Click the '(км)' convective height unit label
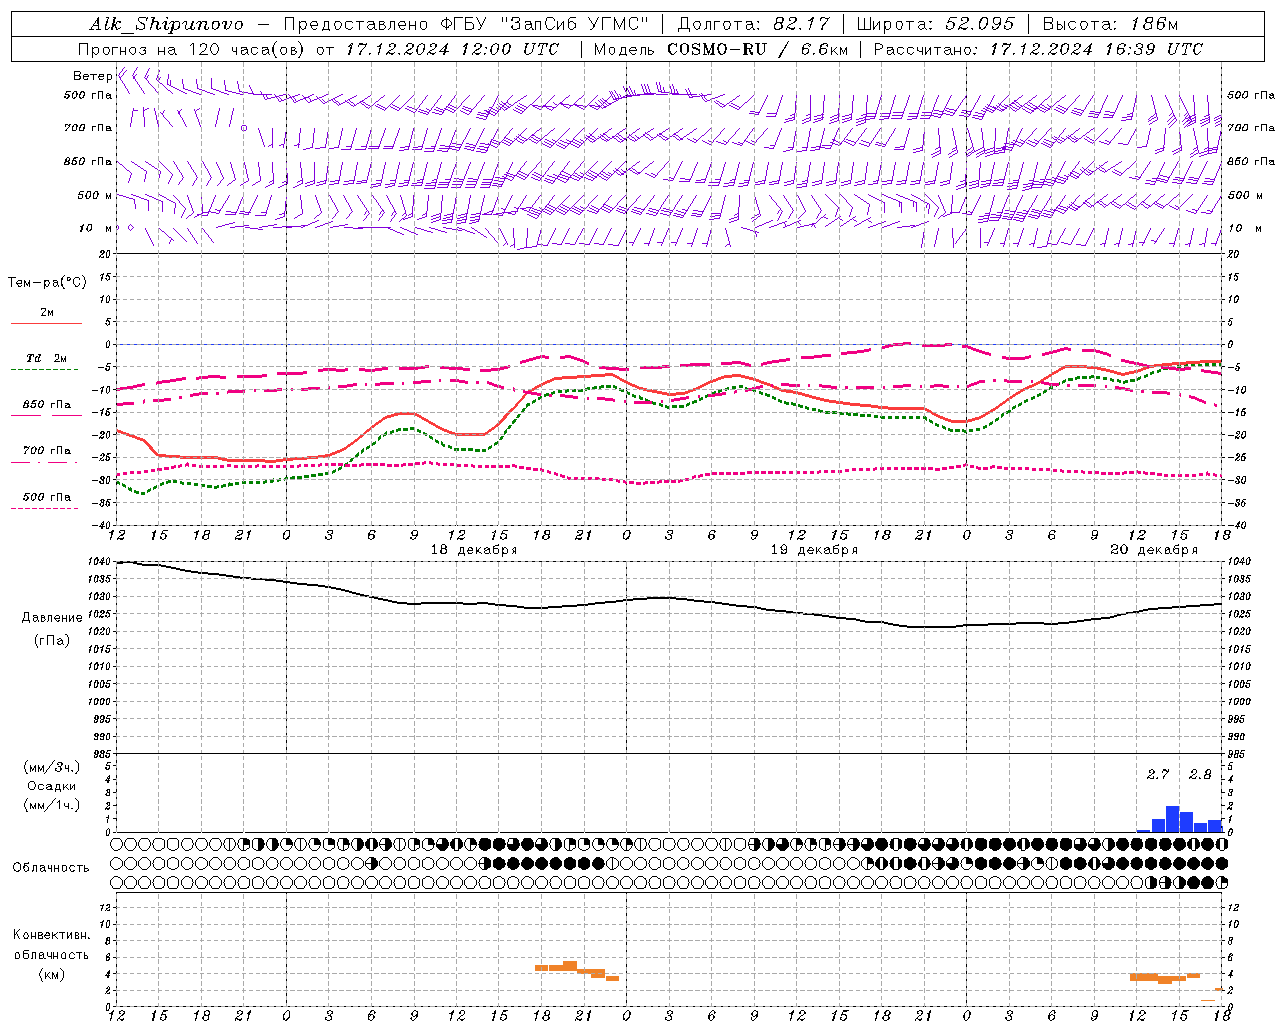1280x1024 pixels. click(x=52, y=975)
